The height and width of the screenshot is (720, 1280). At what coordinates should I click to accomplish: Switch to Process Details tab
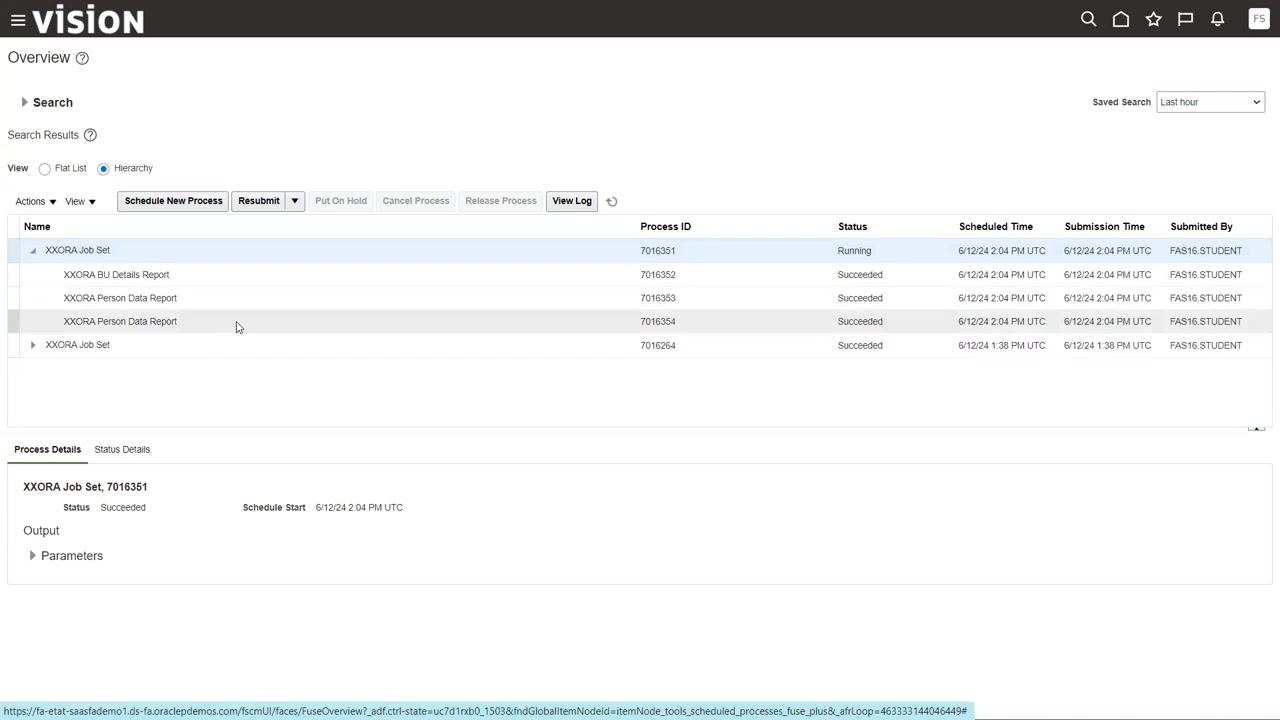point(48,450)
